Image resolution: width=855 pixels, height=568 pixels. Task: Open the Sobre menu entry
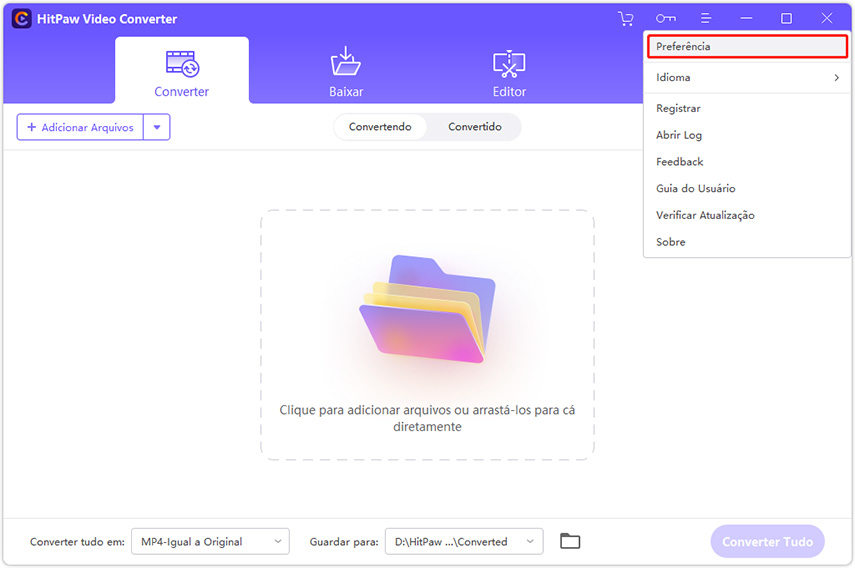click(747, 241)
